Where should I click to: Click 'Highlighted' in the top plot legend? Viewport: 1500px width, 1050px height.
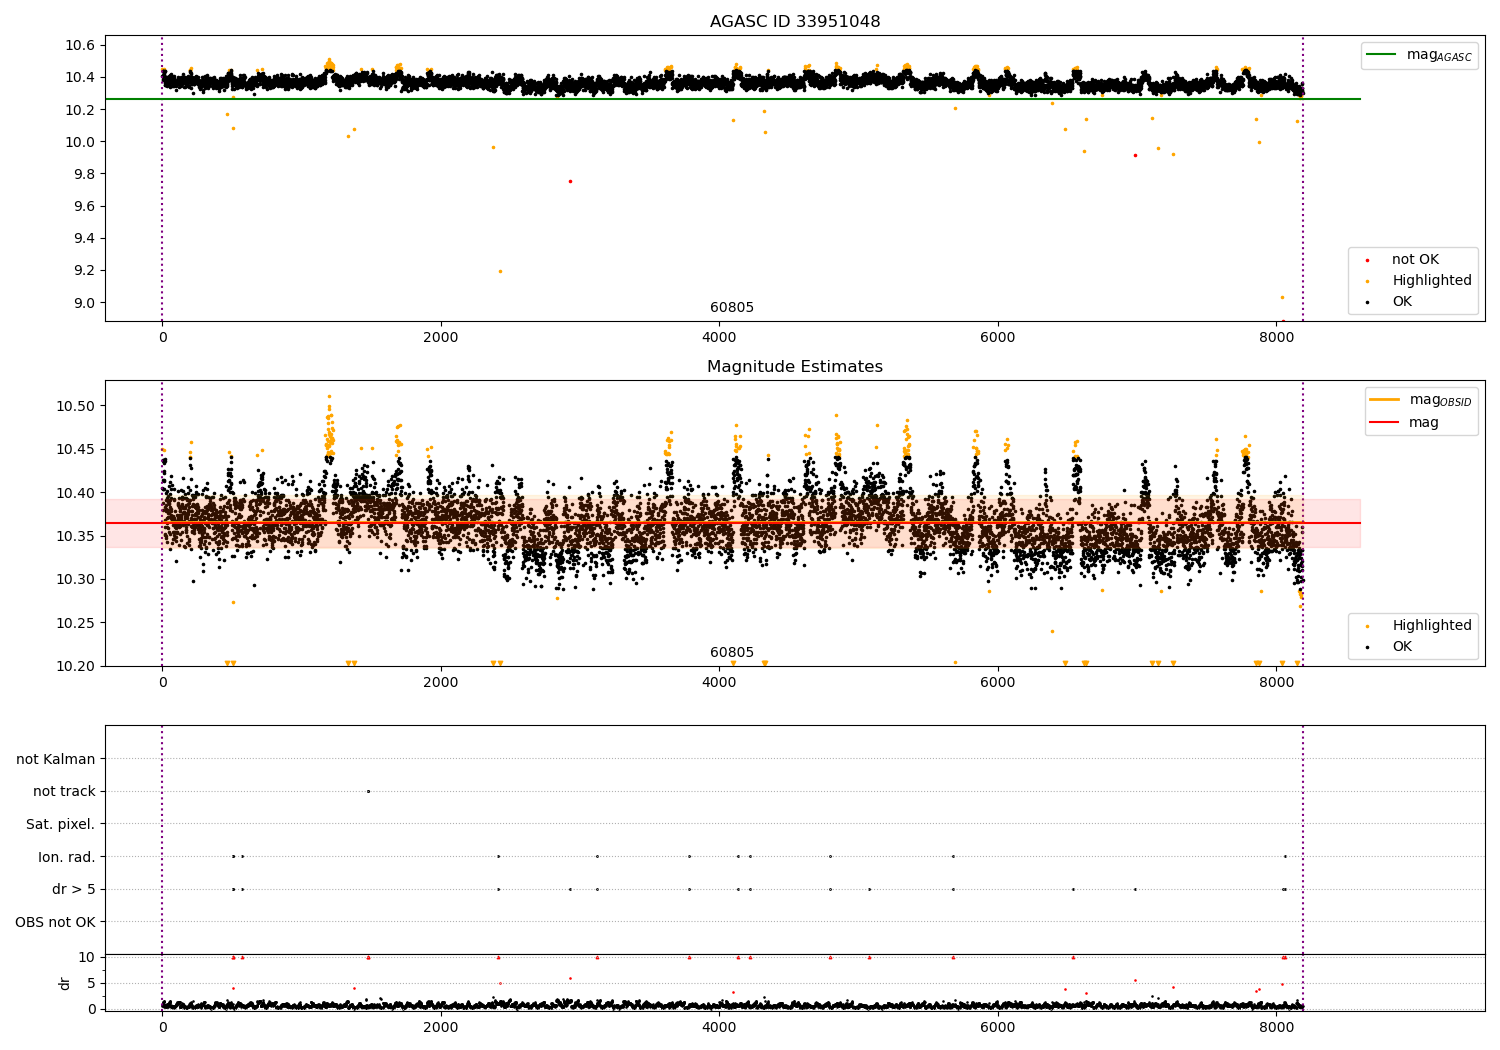[1431, 281]
